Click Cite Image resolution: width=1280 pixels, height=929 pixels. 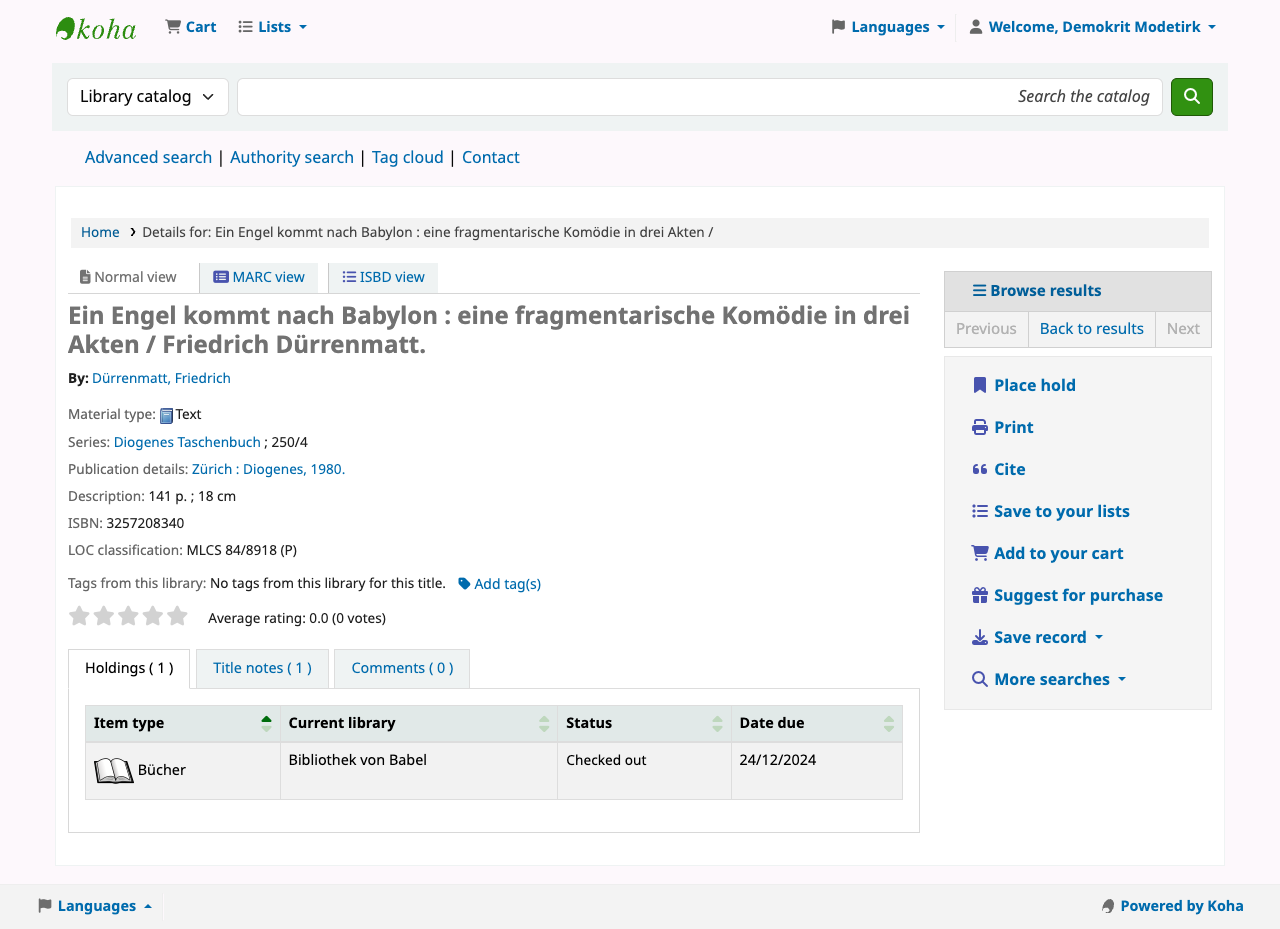pyautogui.click(x=999, y=470)
